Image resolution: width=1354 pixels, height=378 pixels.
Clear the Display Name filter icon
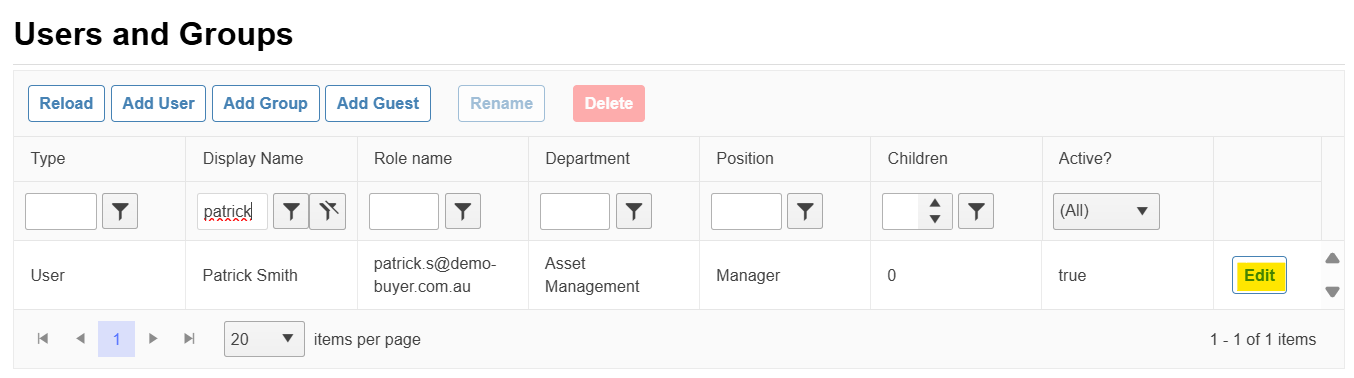[327, 211]
